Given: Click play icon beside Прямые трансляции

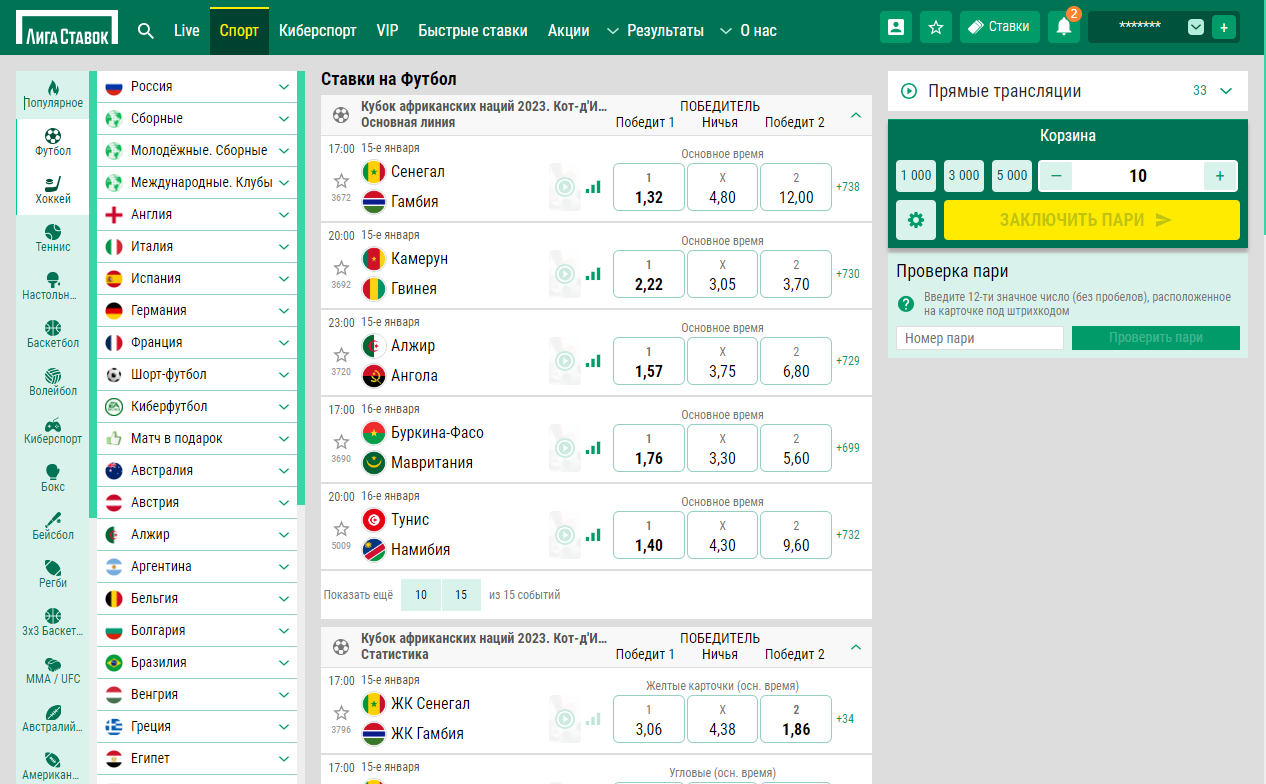Looking at the screenshot, I should (909, 91).
